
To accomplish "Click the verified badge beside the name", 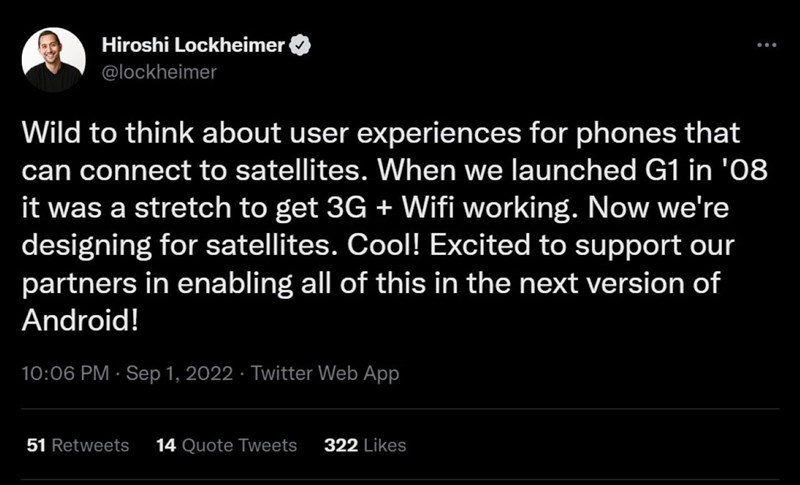I will (x=298, y=46).
